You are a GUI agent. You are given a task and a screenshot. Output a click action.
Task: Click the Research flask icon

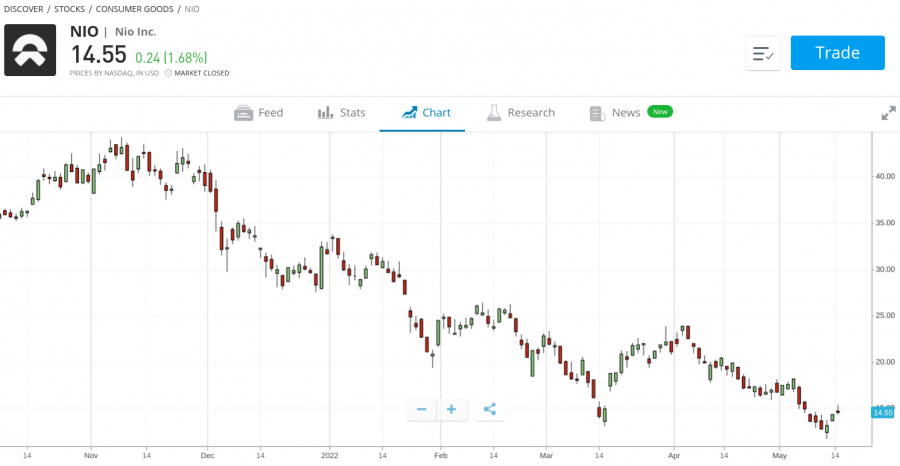point(494,112)
